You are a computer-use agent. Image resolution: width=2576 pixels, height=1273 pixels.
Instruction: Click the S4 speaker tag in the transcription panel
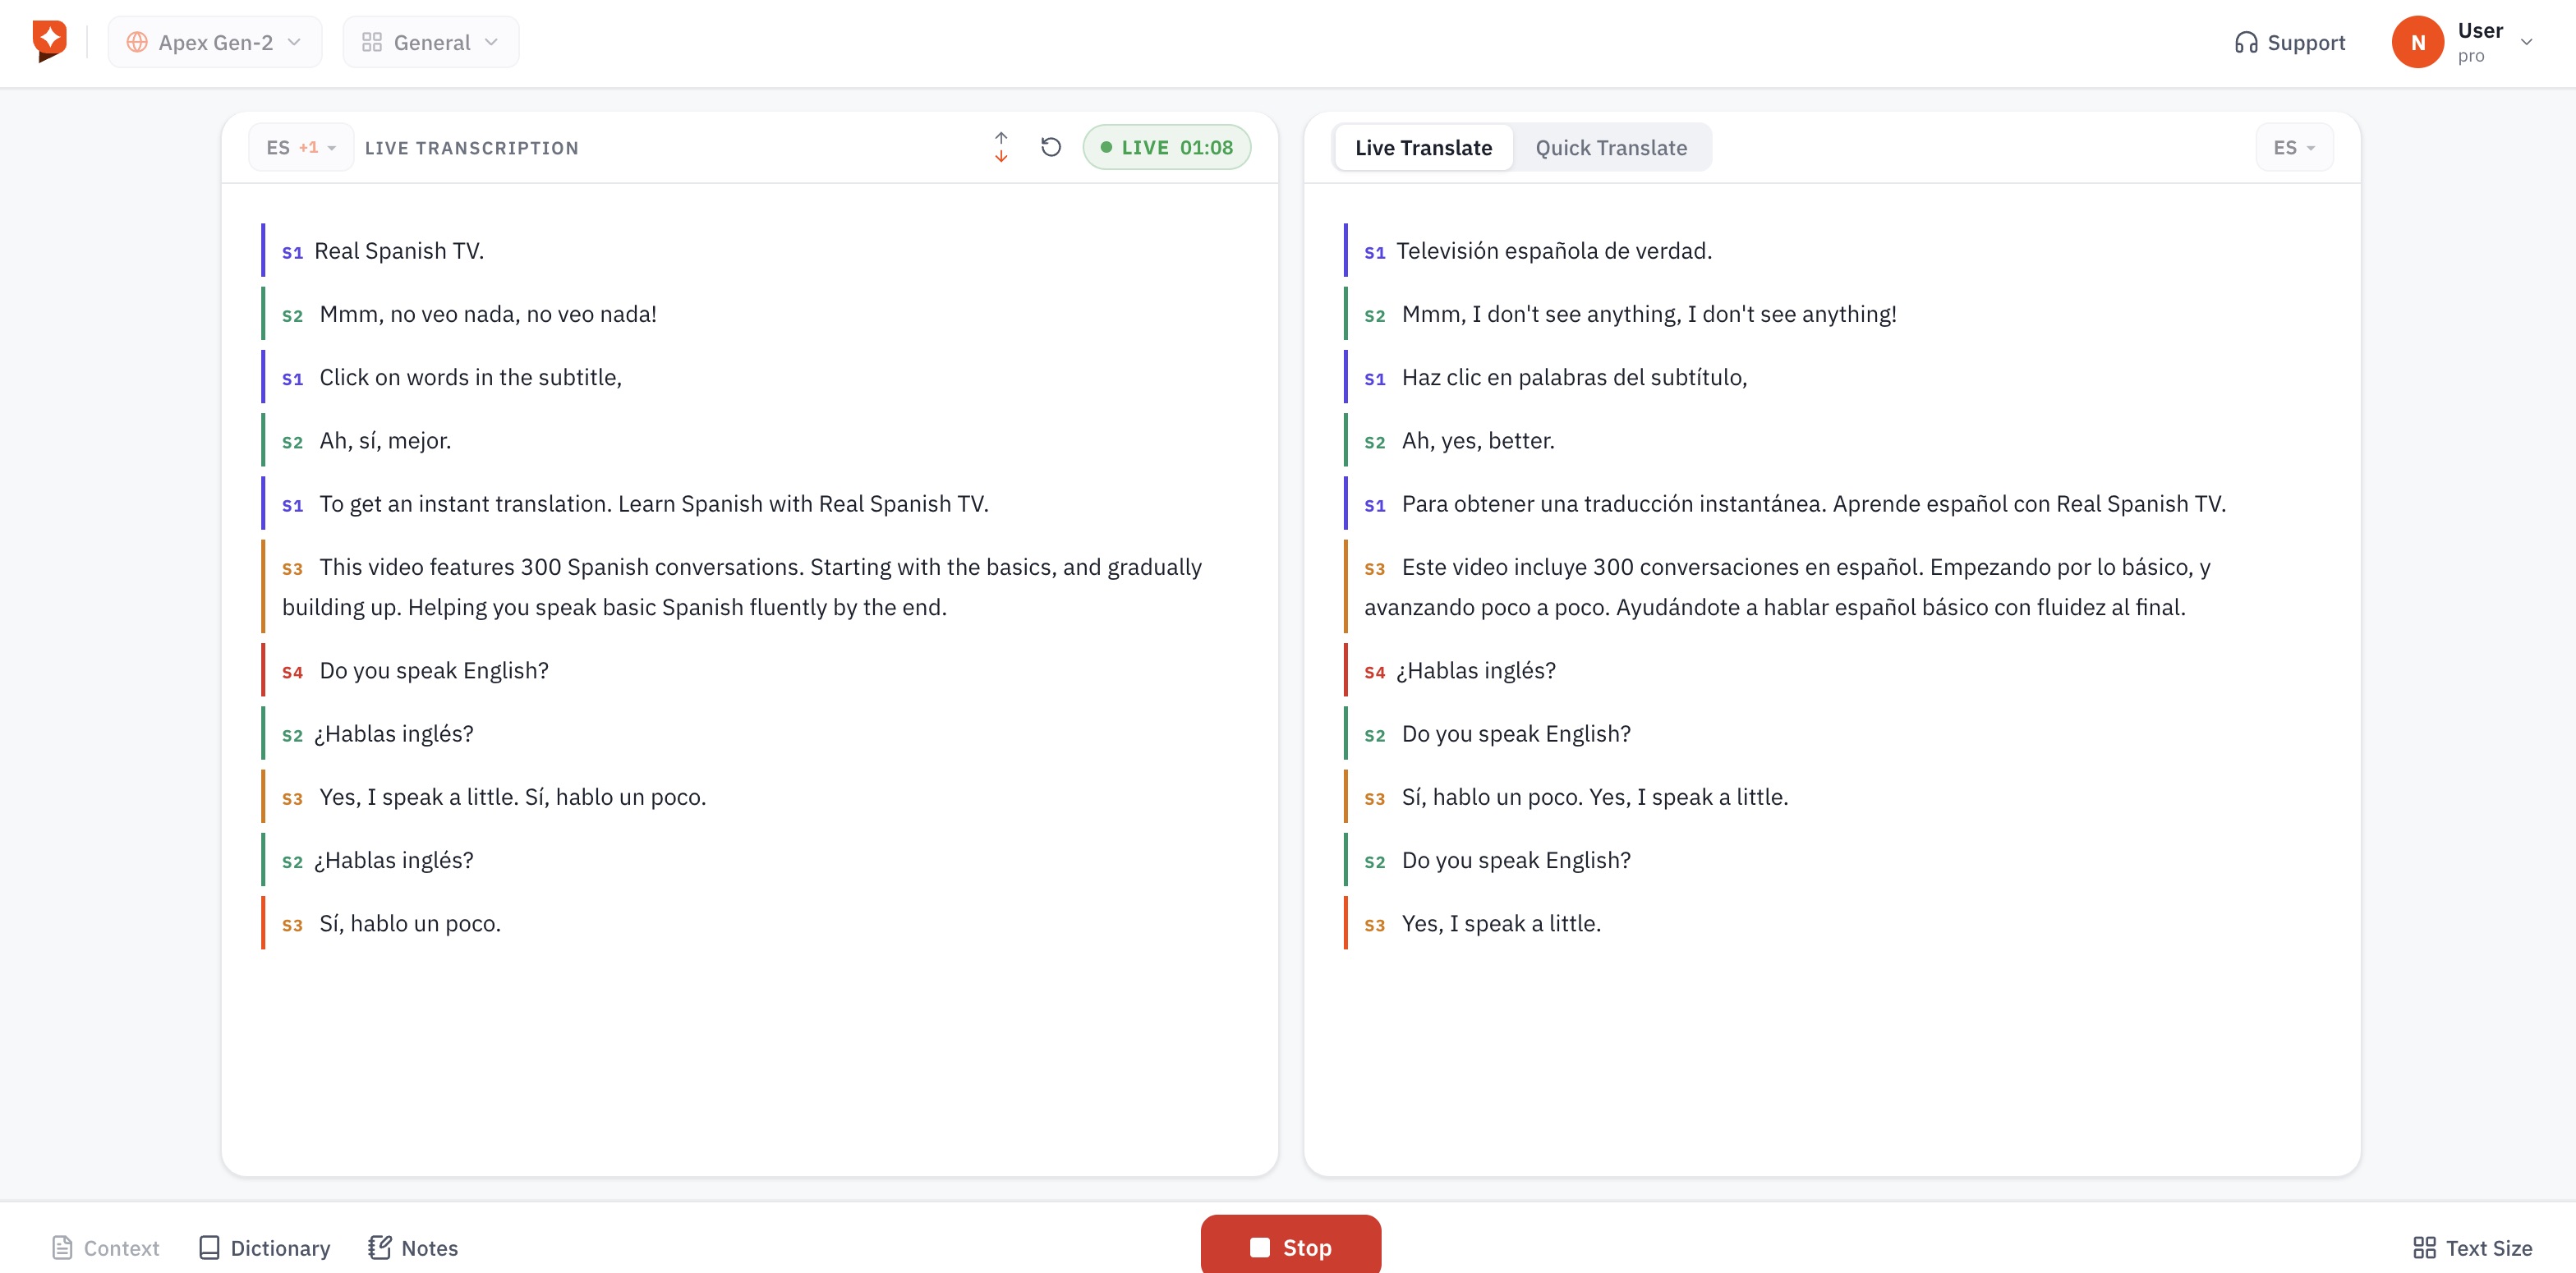tap(292, 672)
